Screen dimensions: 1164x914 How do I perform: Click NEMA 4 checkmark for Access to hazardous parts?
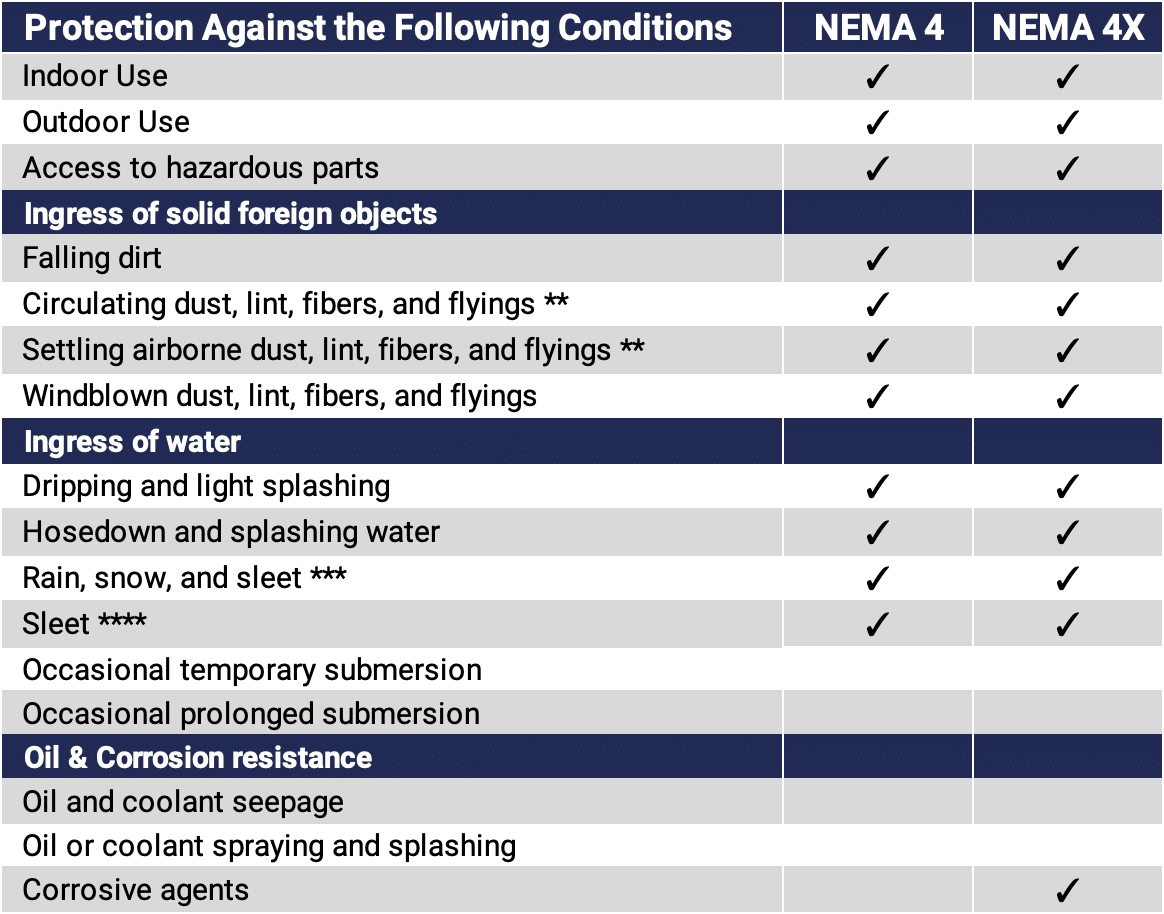pos(877,168)
